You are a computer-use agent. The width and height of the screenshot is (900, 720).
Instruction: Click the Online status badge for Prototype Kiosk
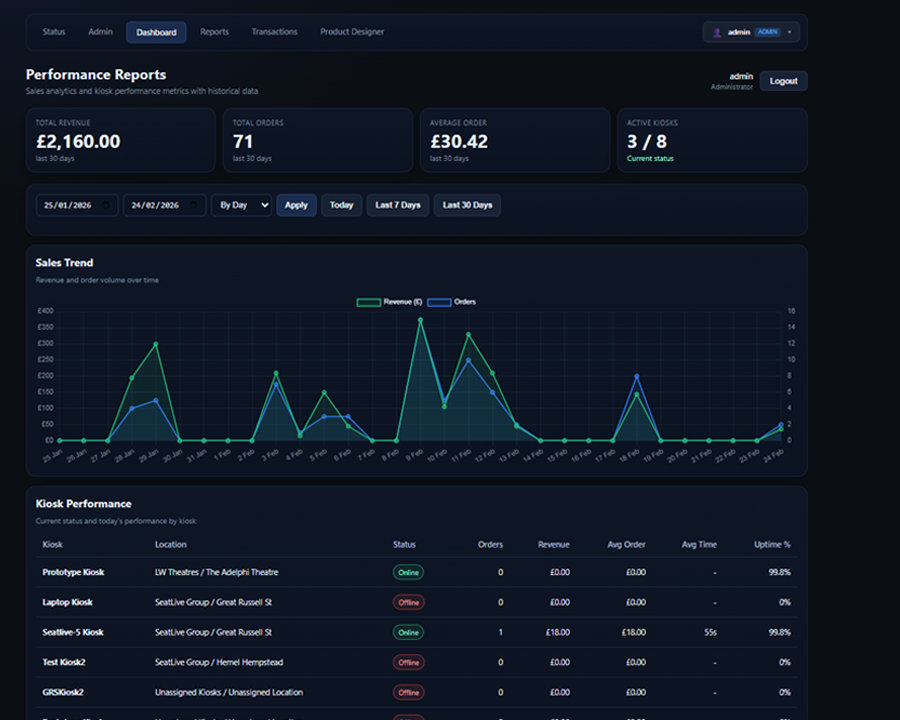click(408, 572)
